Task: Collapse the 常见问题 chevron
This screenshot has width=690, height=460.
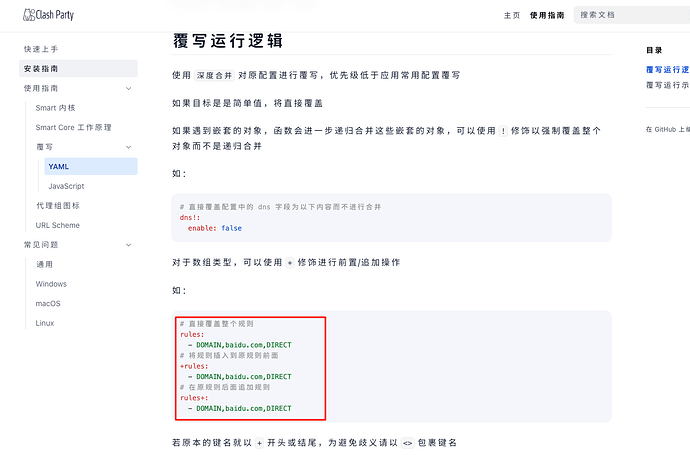Action: [128, 245]
